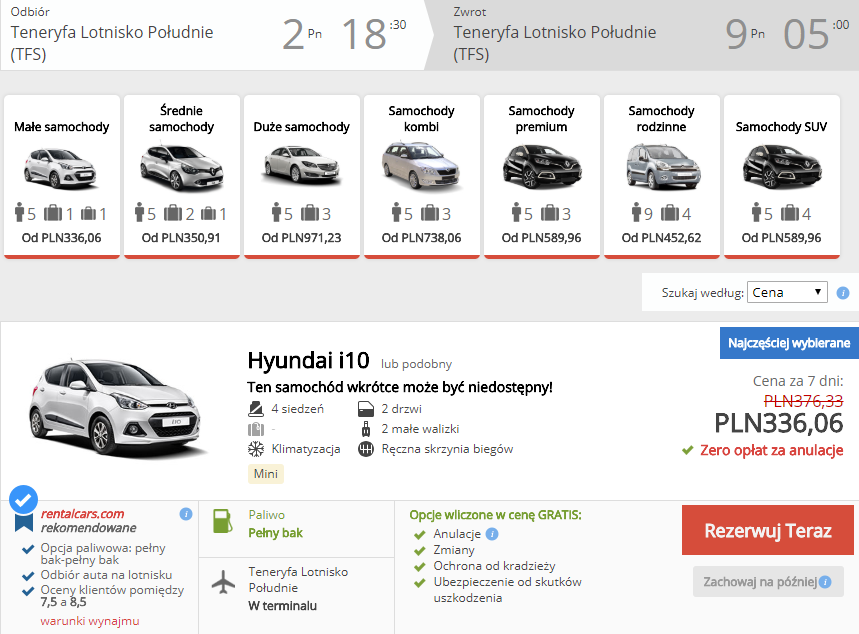Click green check next to Zero opłat za anulacje
Image resolution: width=859 pixels, height=634 pixels.
pyautogui.click(x=688, y=451)
